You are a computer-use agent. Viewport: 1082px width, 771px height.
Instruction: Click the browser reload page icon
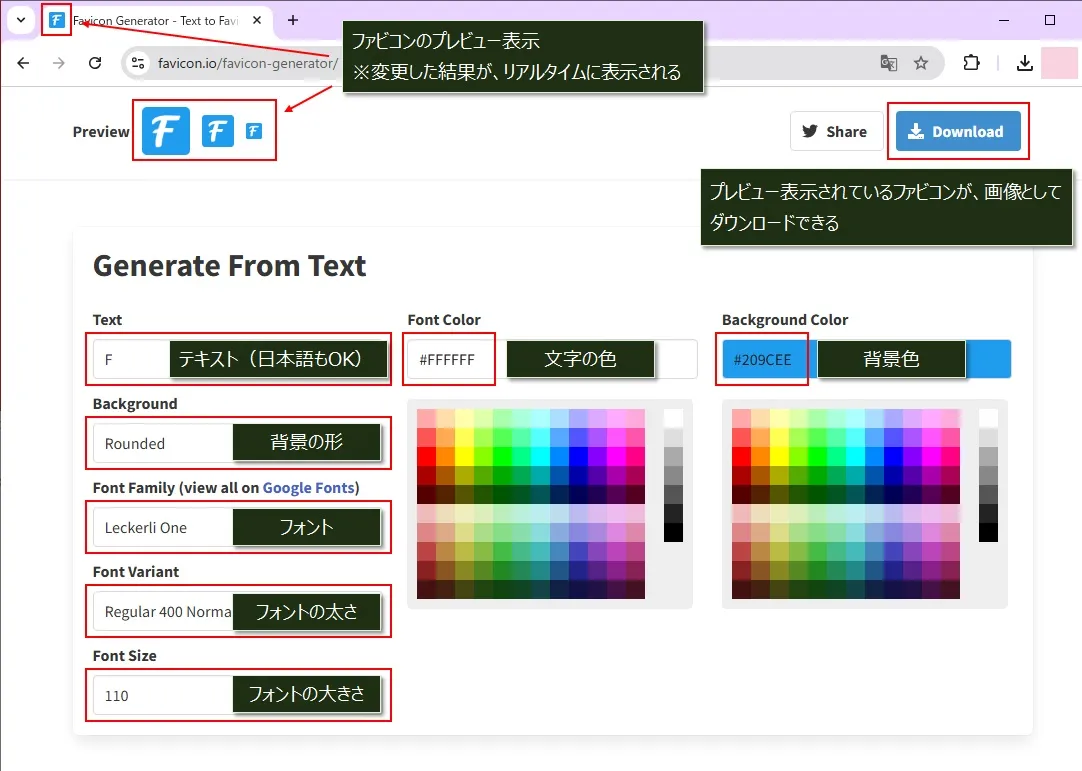coord(95,63)
